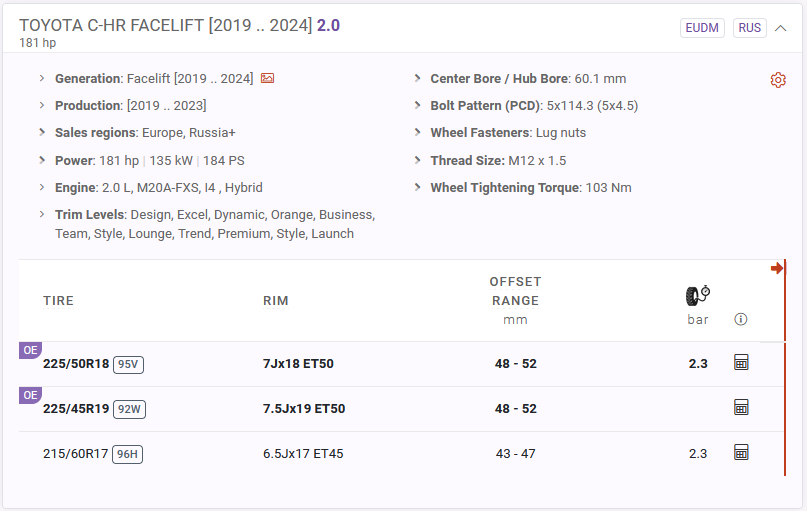Expand the Wheel Fasteners chevron
The height and width of the screenshot is (511, 807).
click(417, 132)
